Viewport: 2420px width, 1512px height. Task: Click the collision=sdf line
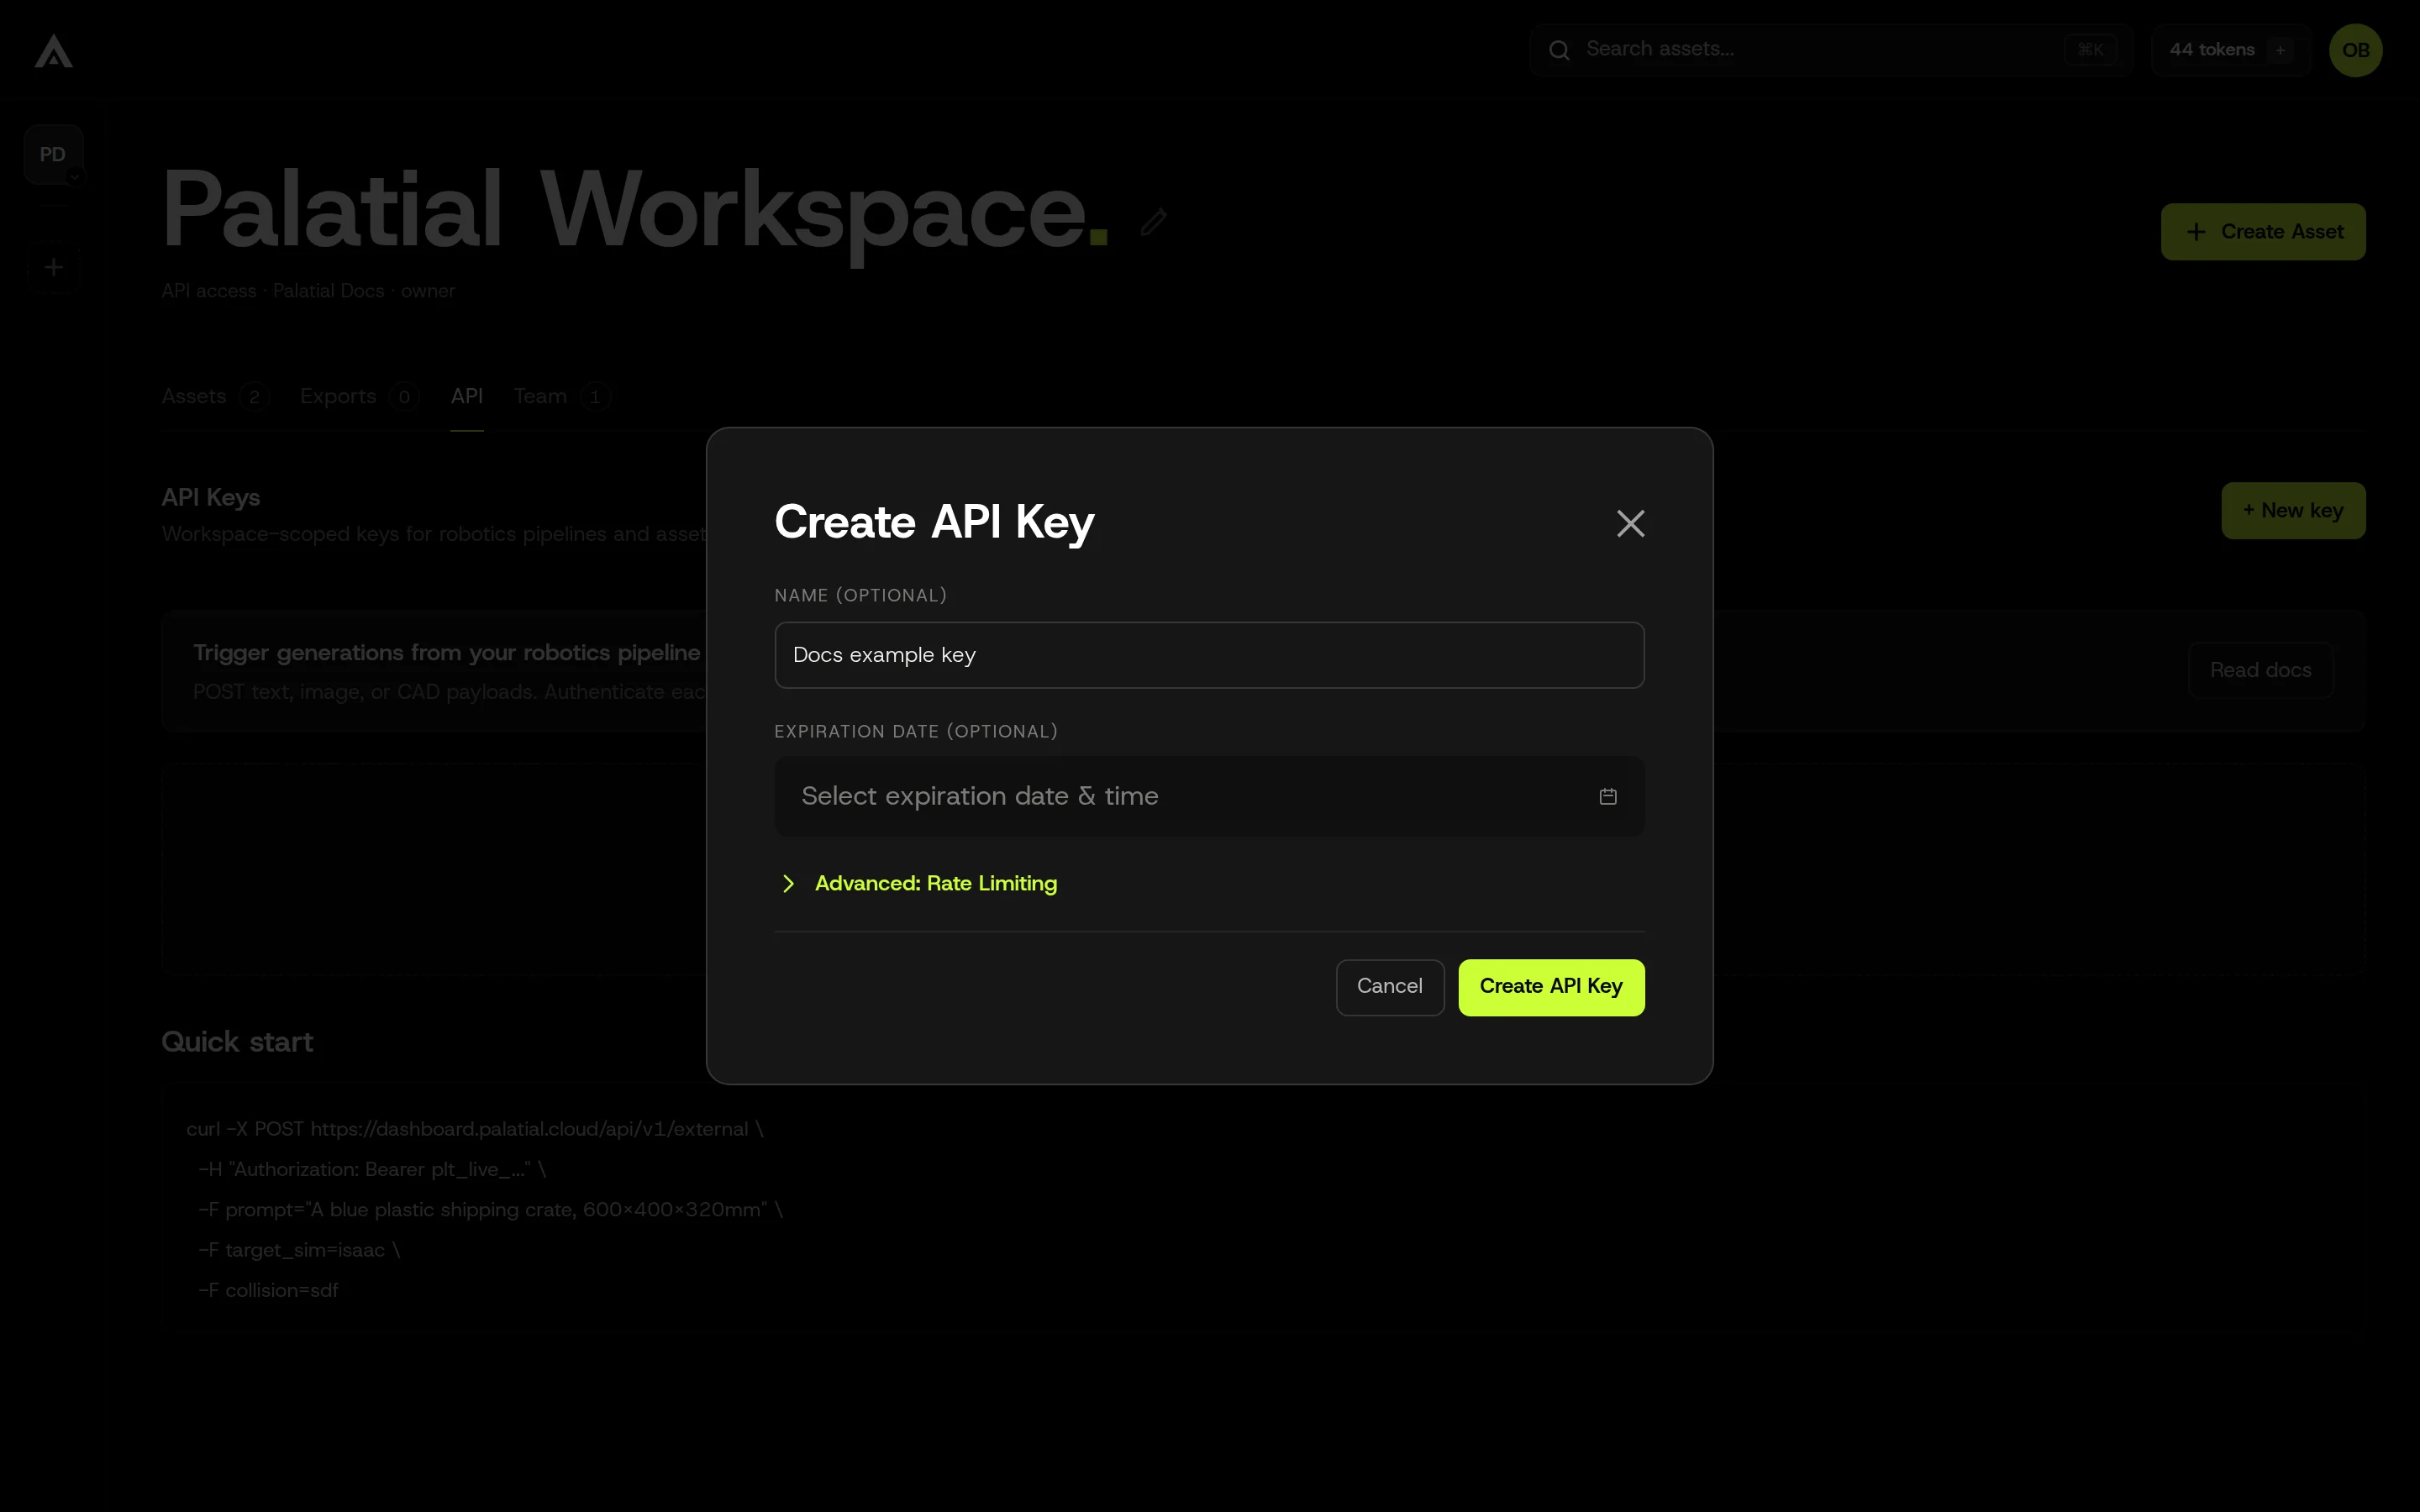coord(268,1290)
